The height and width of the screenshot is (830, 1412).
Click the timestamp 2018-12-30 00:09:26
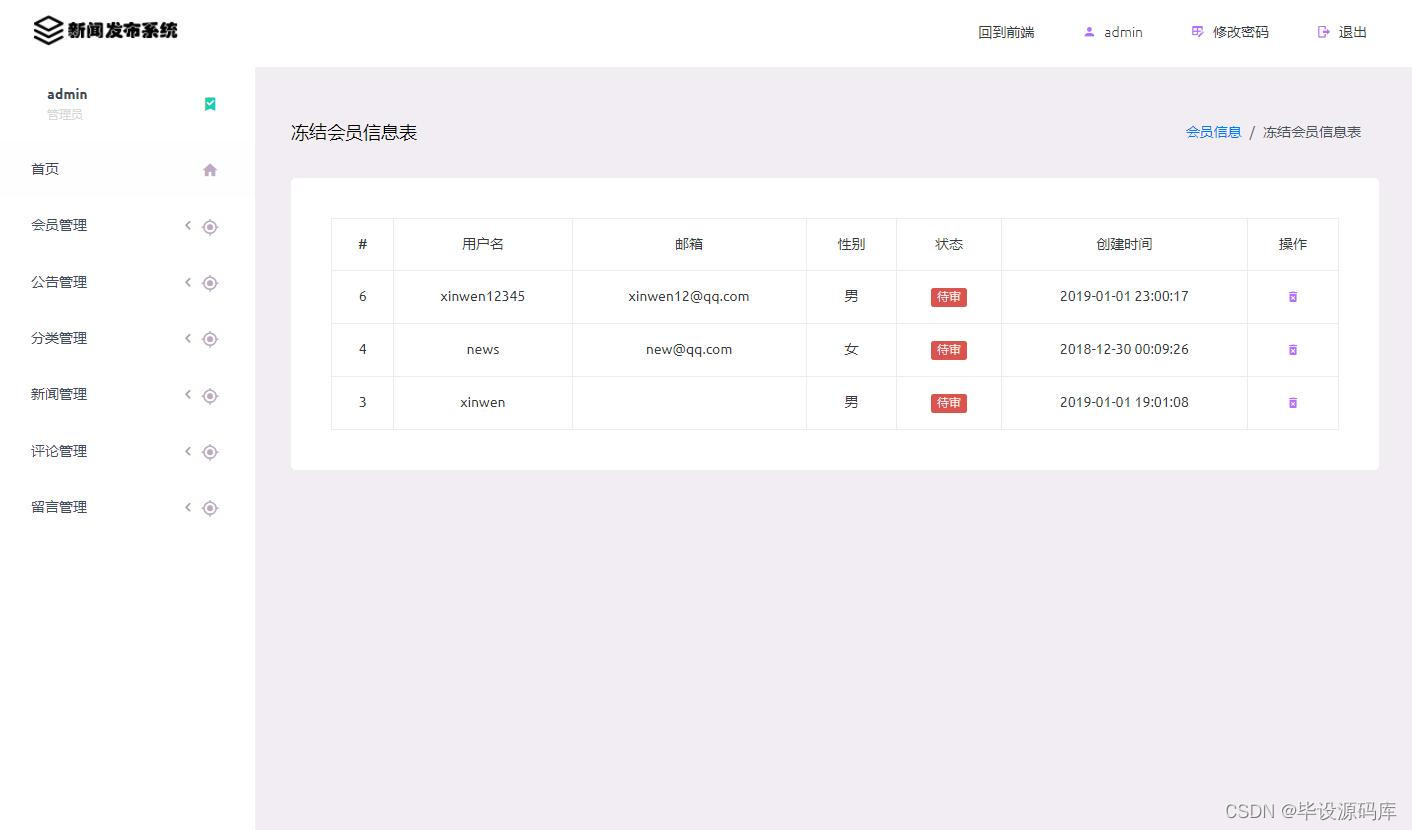(1124, 349)
